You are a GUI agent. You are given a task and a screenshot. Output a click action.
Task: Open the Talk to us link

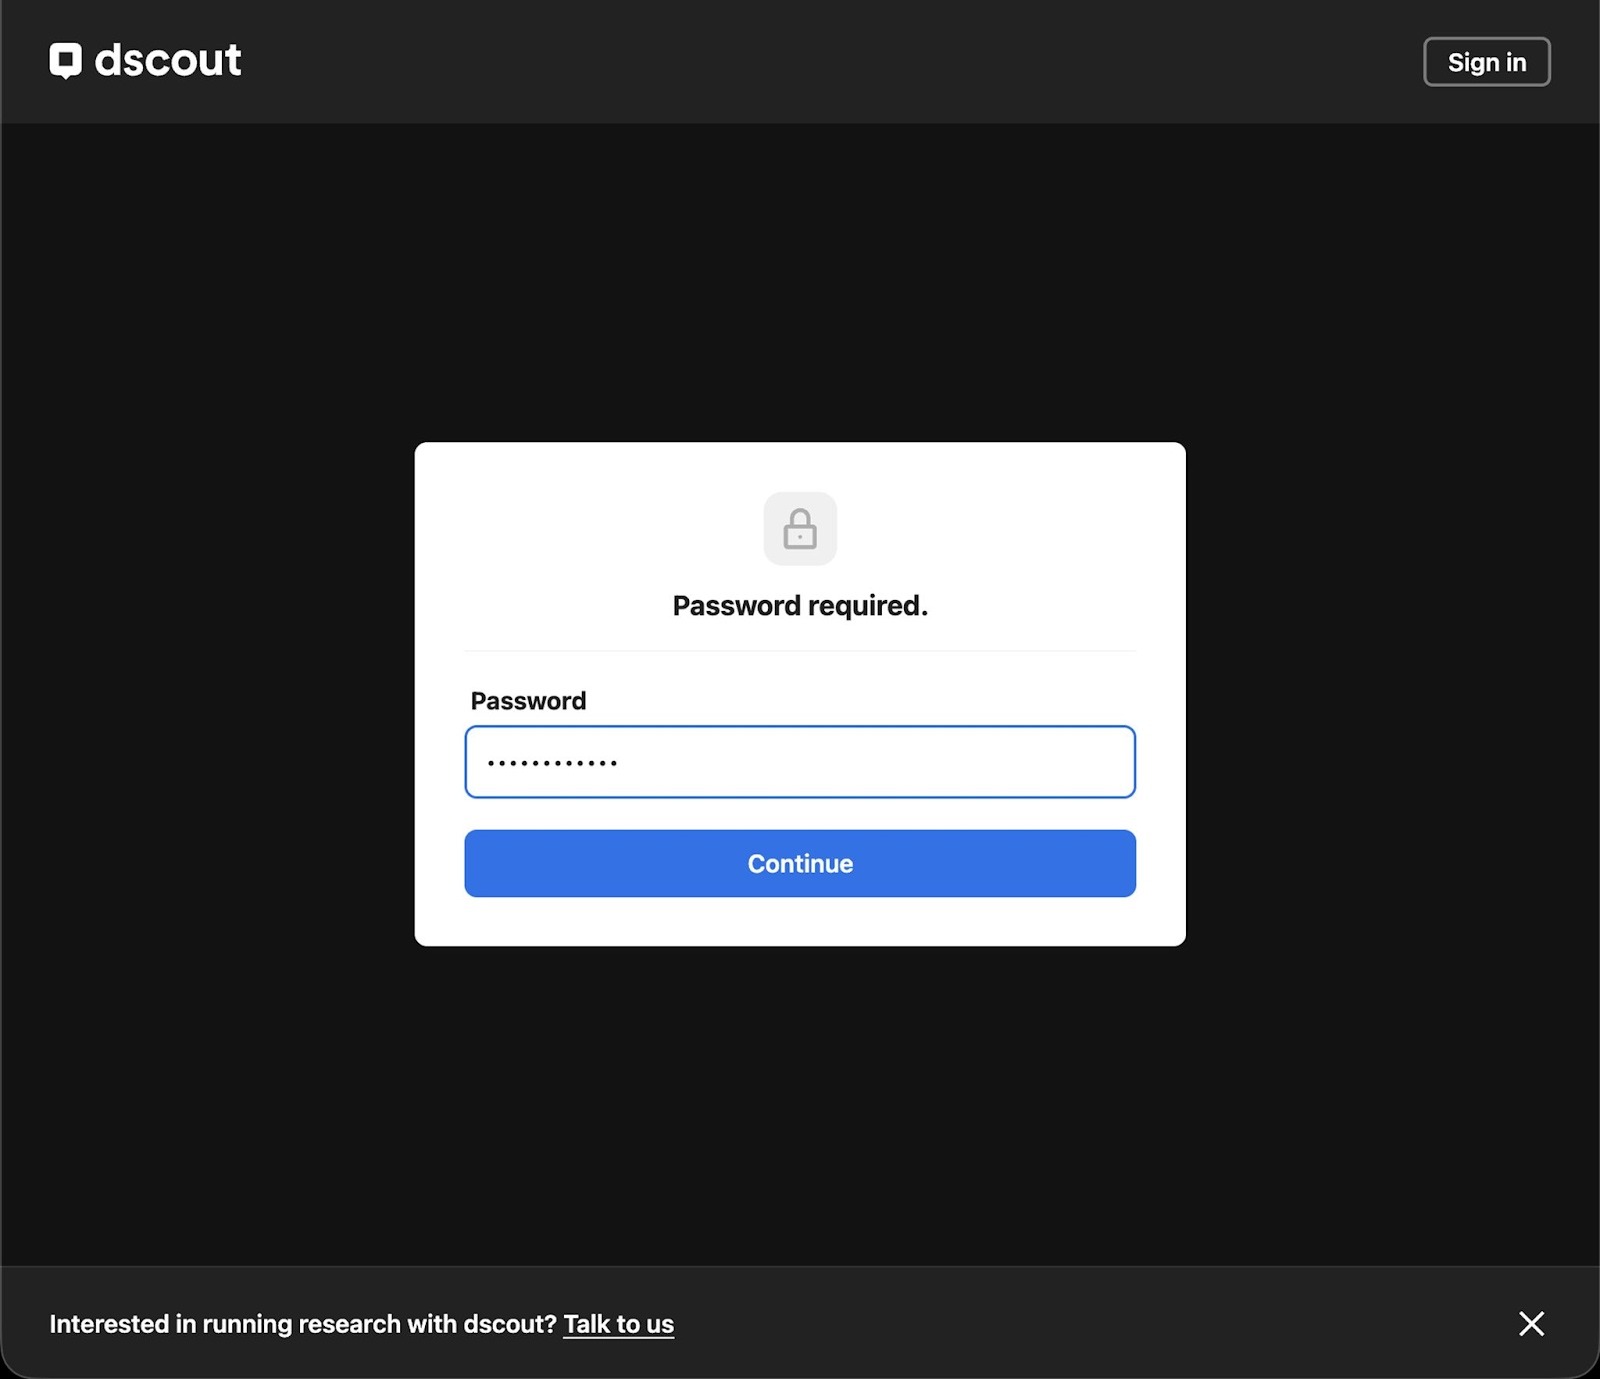[x=618, y=1324]
